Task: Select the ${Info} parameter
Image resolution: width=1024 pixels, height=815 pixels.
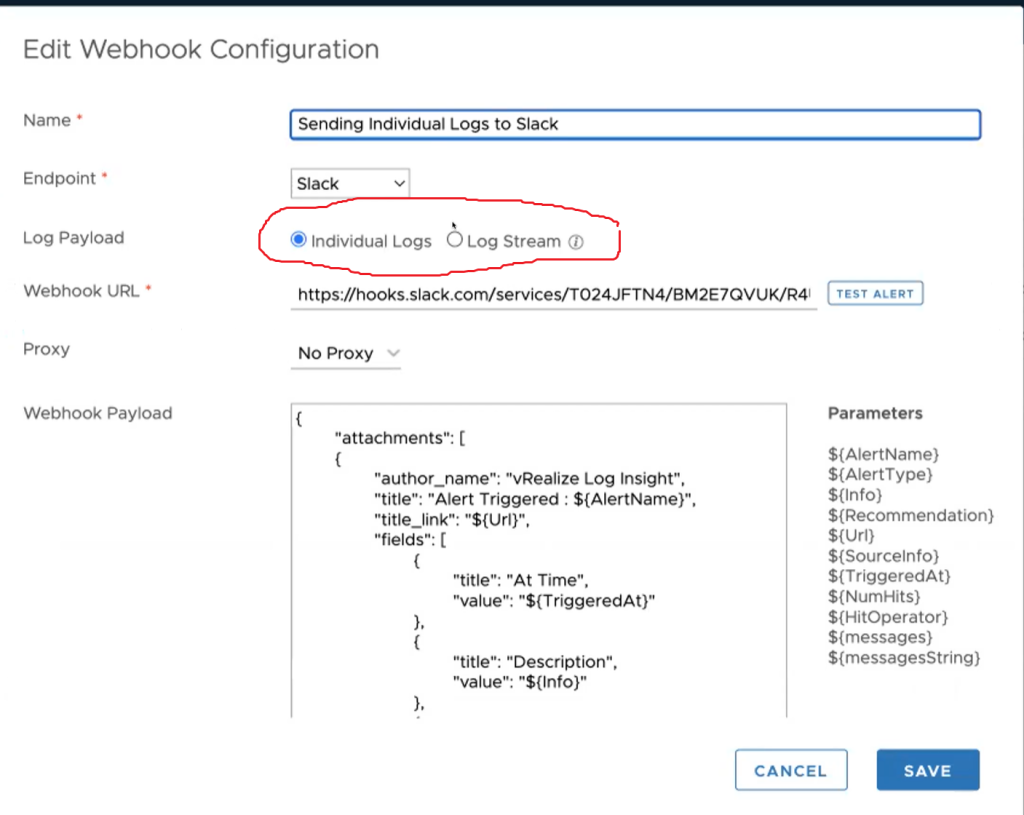Action: point(855,495)
